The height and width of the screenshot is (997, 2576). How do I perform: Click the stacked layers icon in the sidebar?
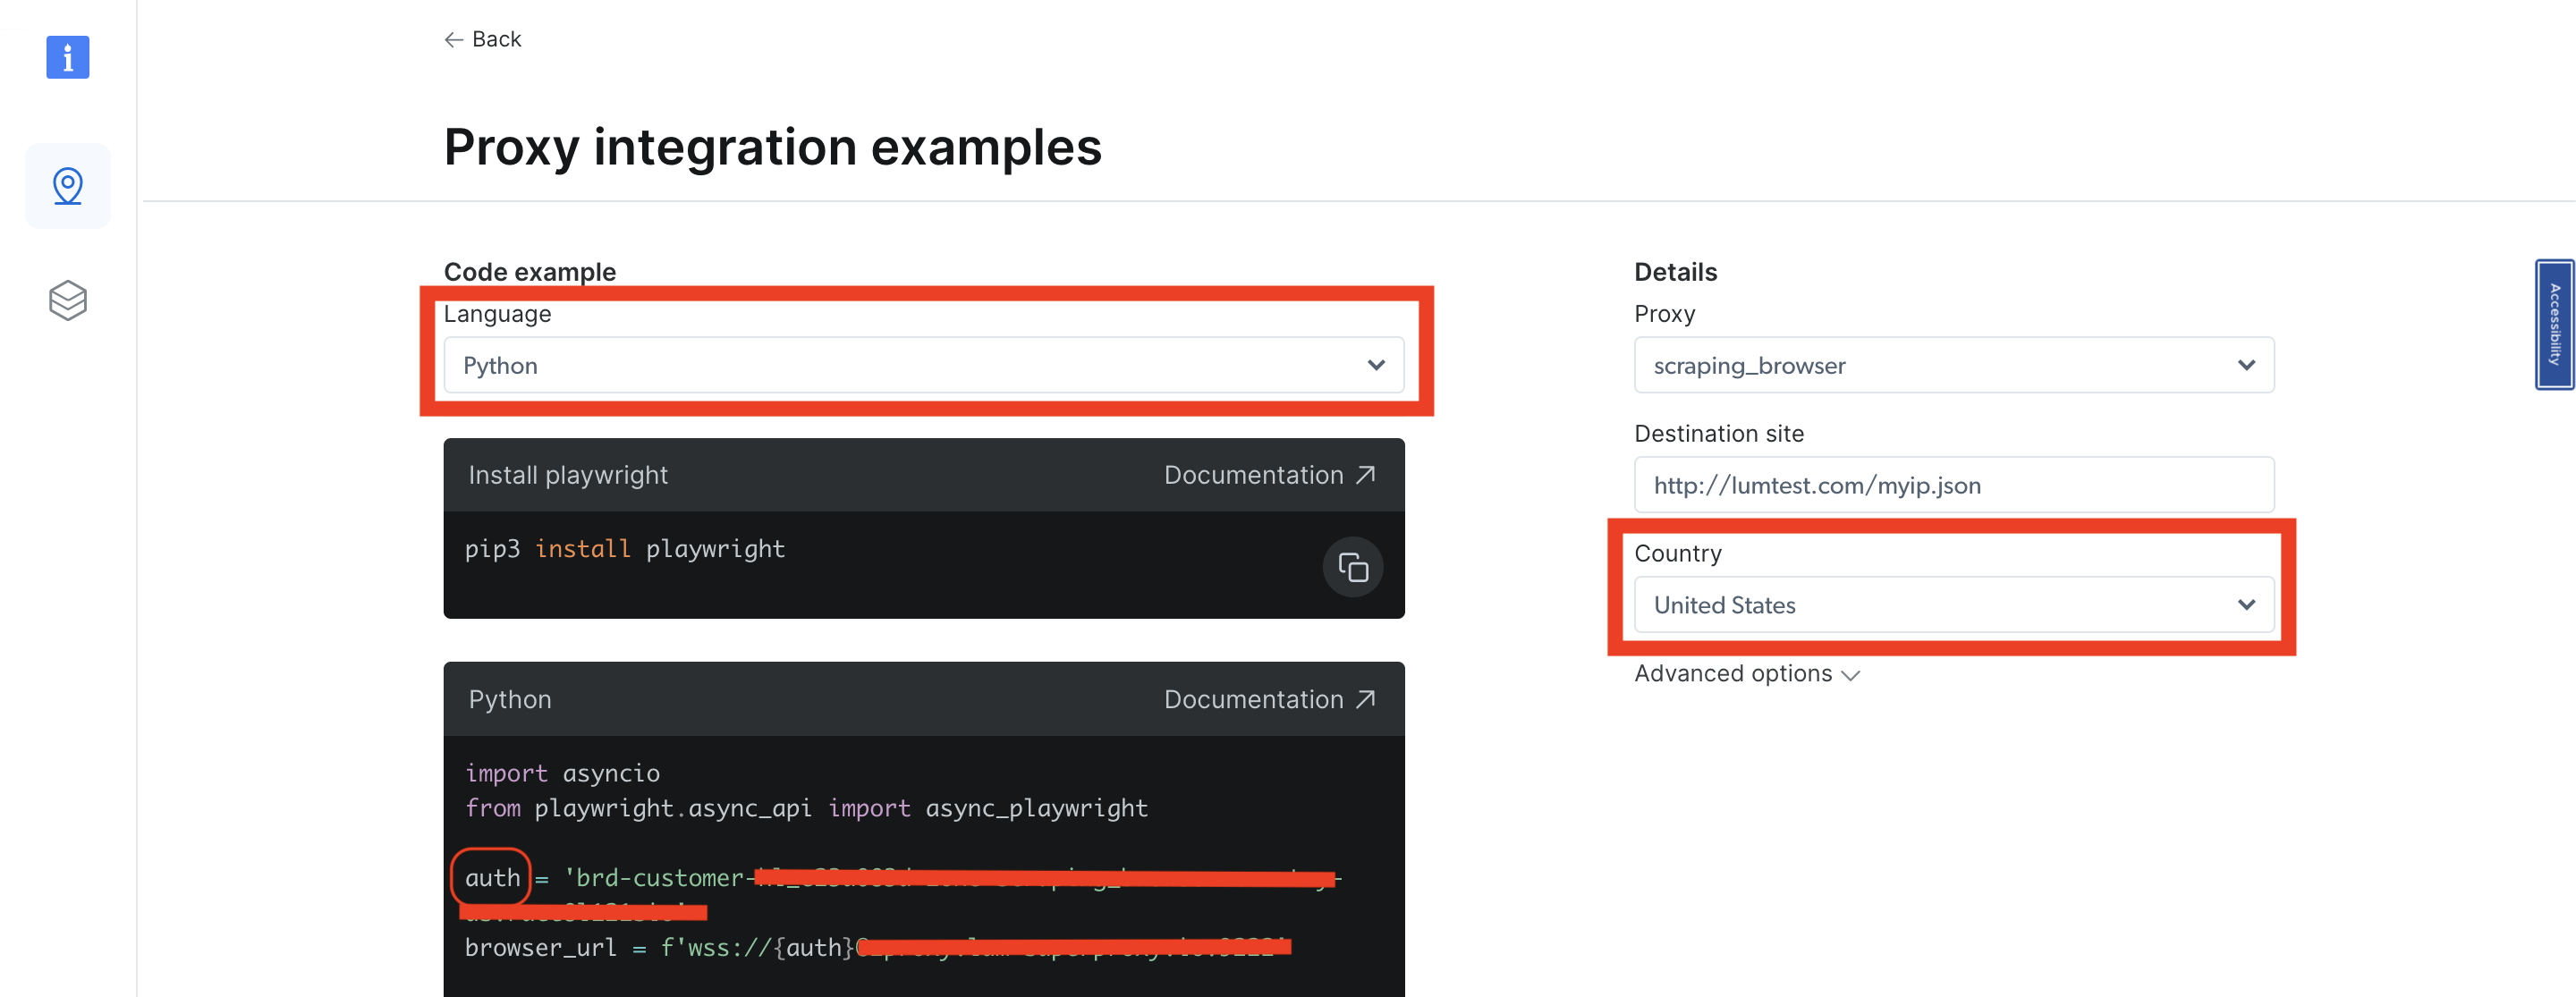66,300
